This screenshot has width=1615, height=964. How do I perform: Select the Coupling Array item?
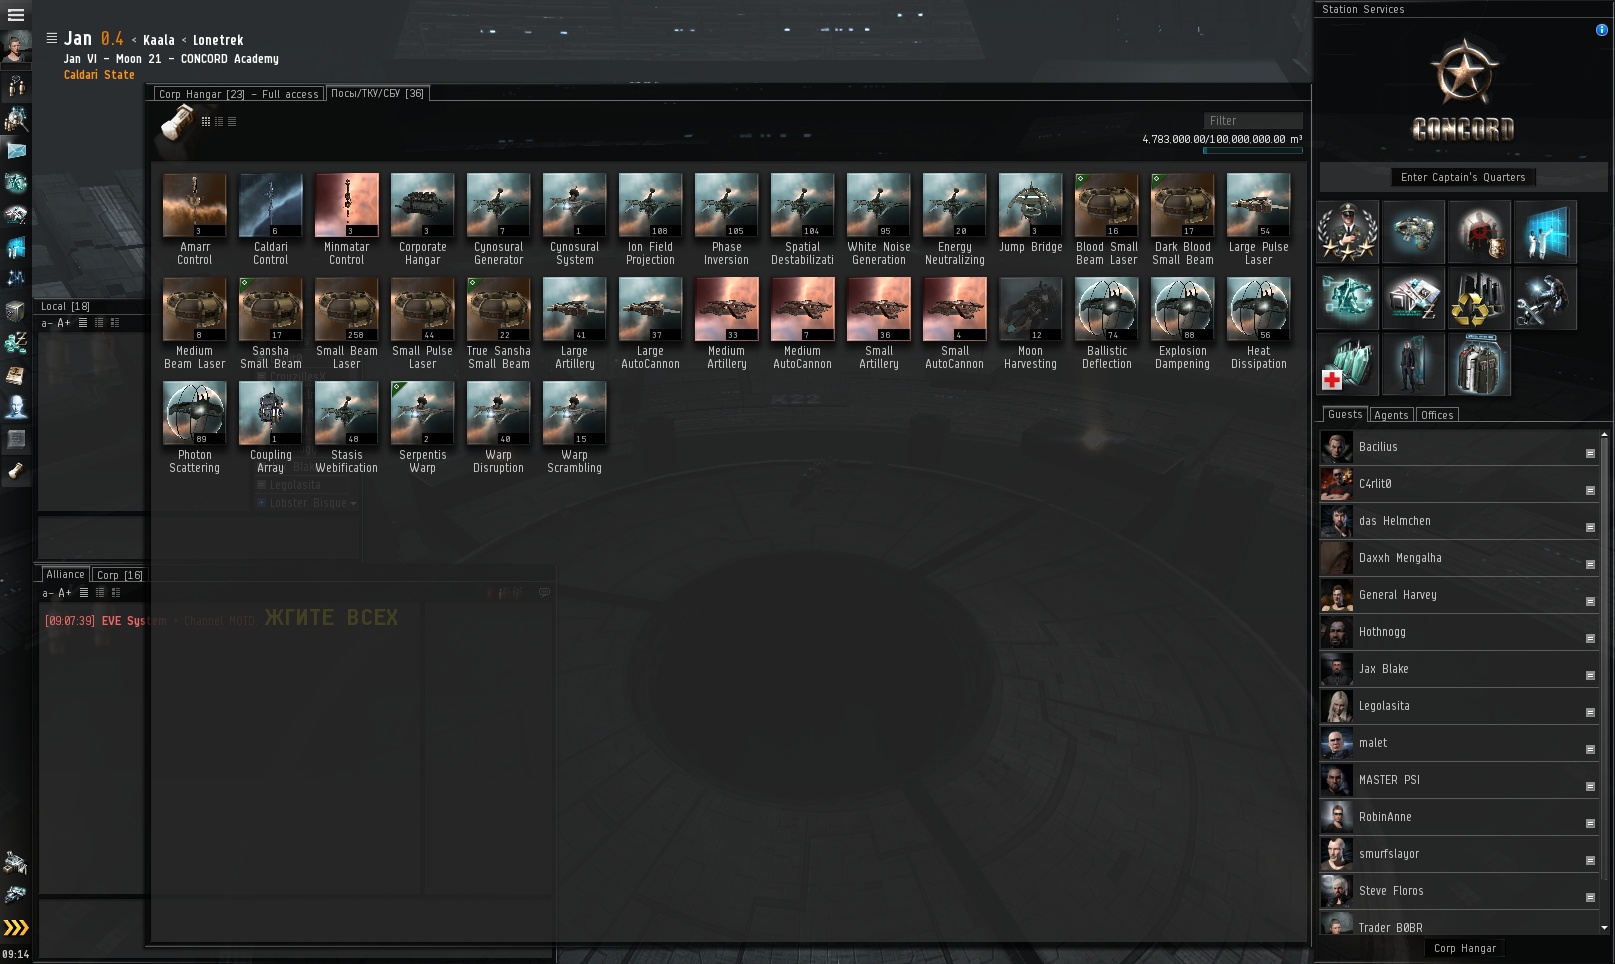tap(270, 428)
